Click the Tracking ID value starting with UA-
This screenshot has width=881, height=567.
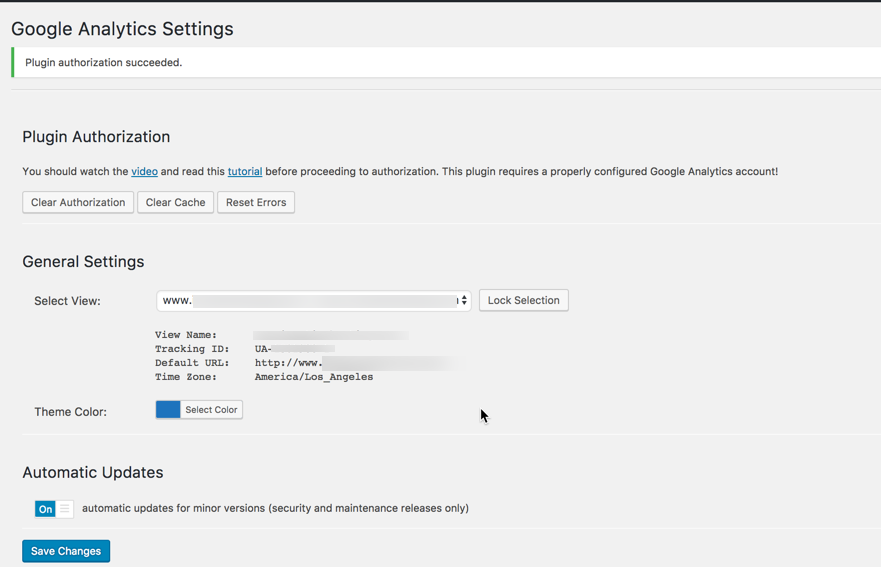(x=294, y=349)
